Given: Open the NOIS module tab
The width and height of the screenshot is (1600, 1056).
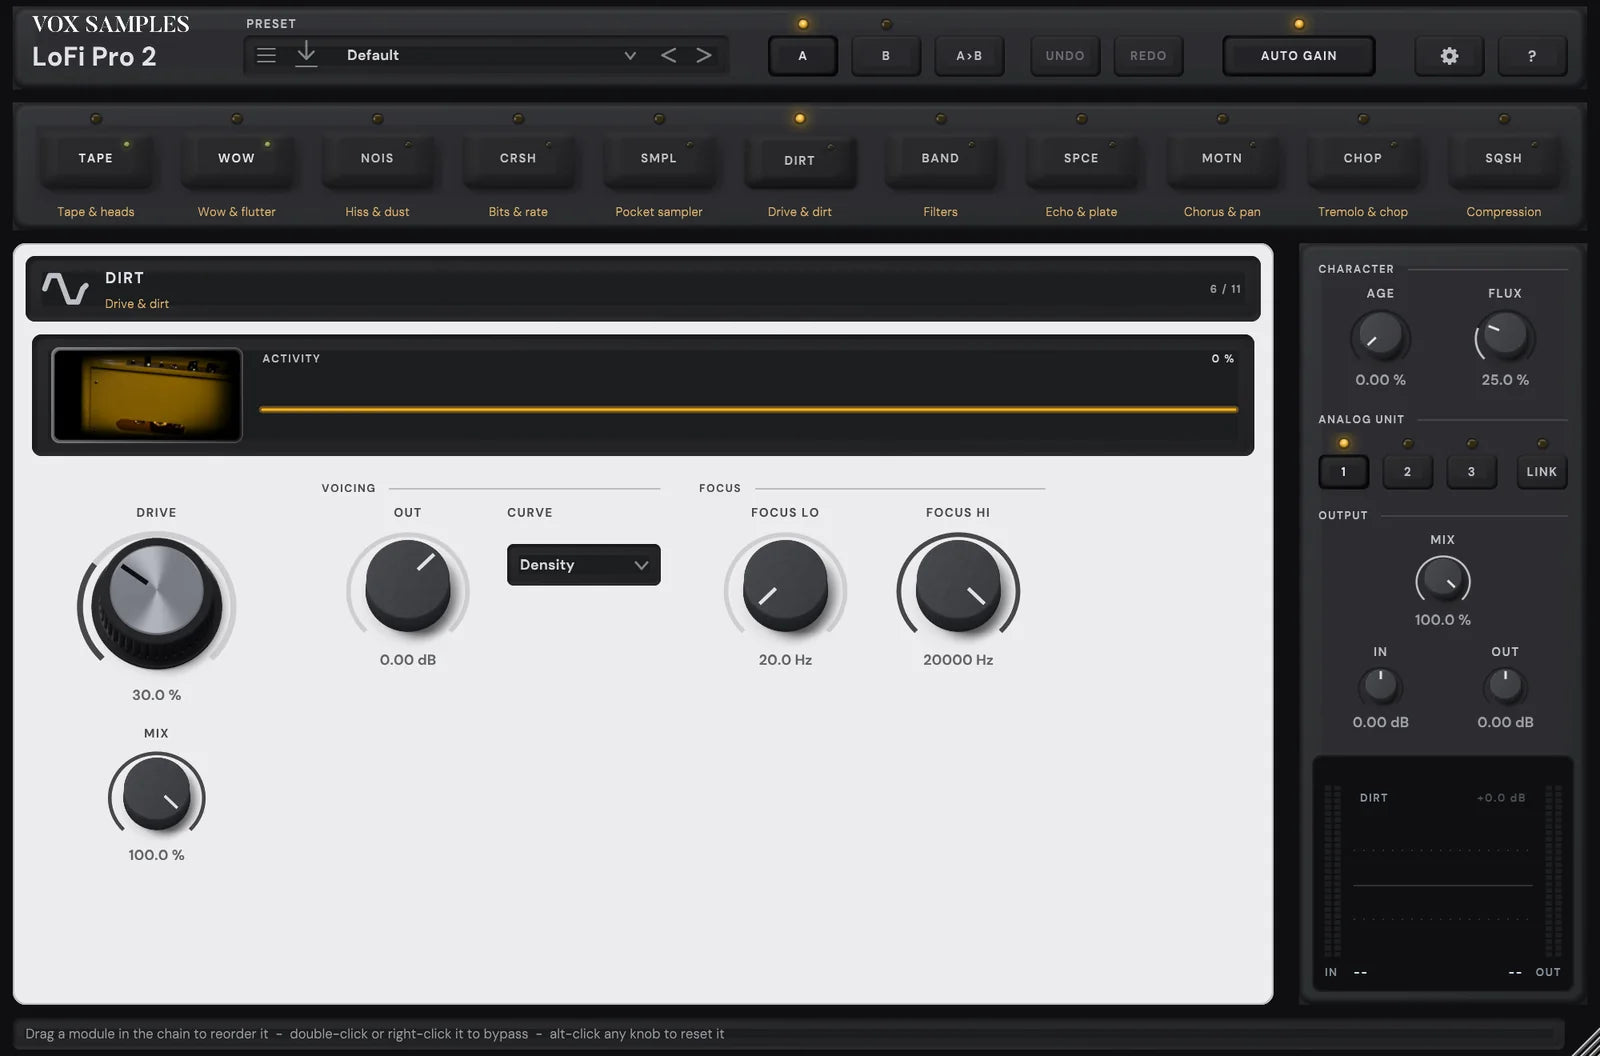Looking at the screenshot, I should (377, 160).
